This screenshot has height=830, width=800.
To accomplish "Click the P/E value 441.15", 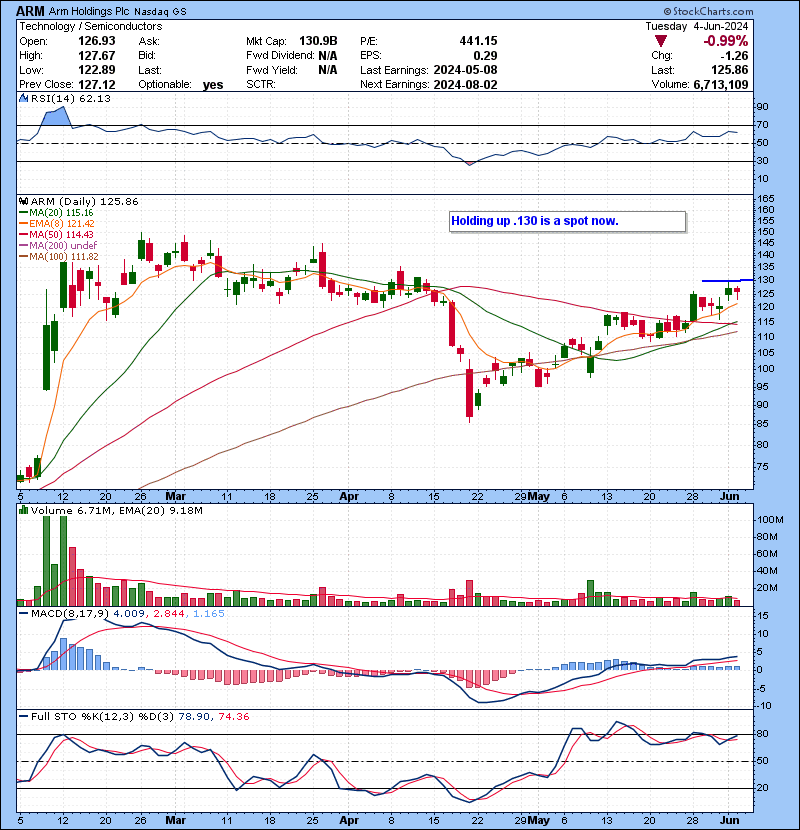I will point(479,41).
